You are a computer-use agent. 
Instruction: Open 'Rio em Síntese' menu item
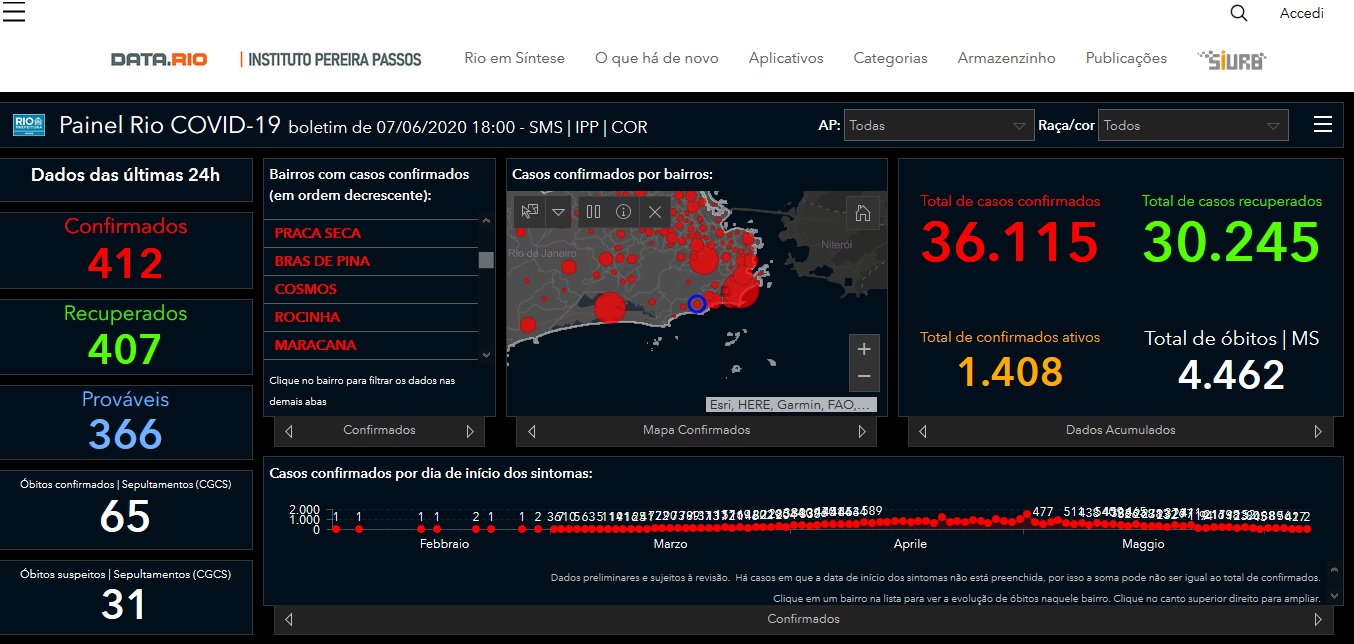point(514,58)
